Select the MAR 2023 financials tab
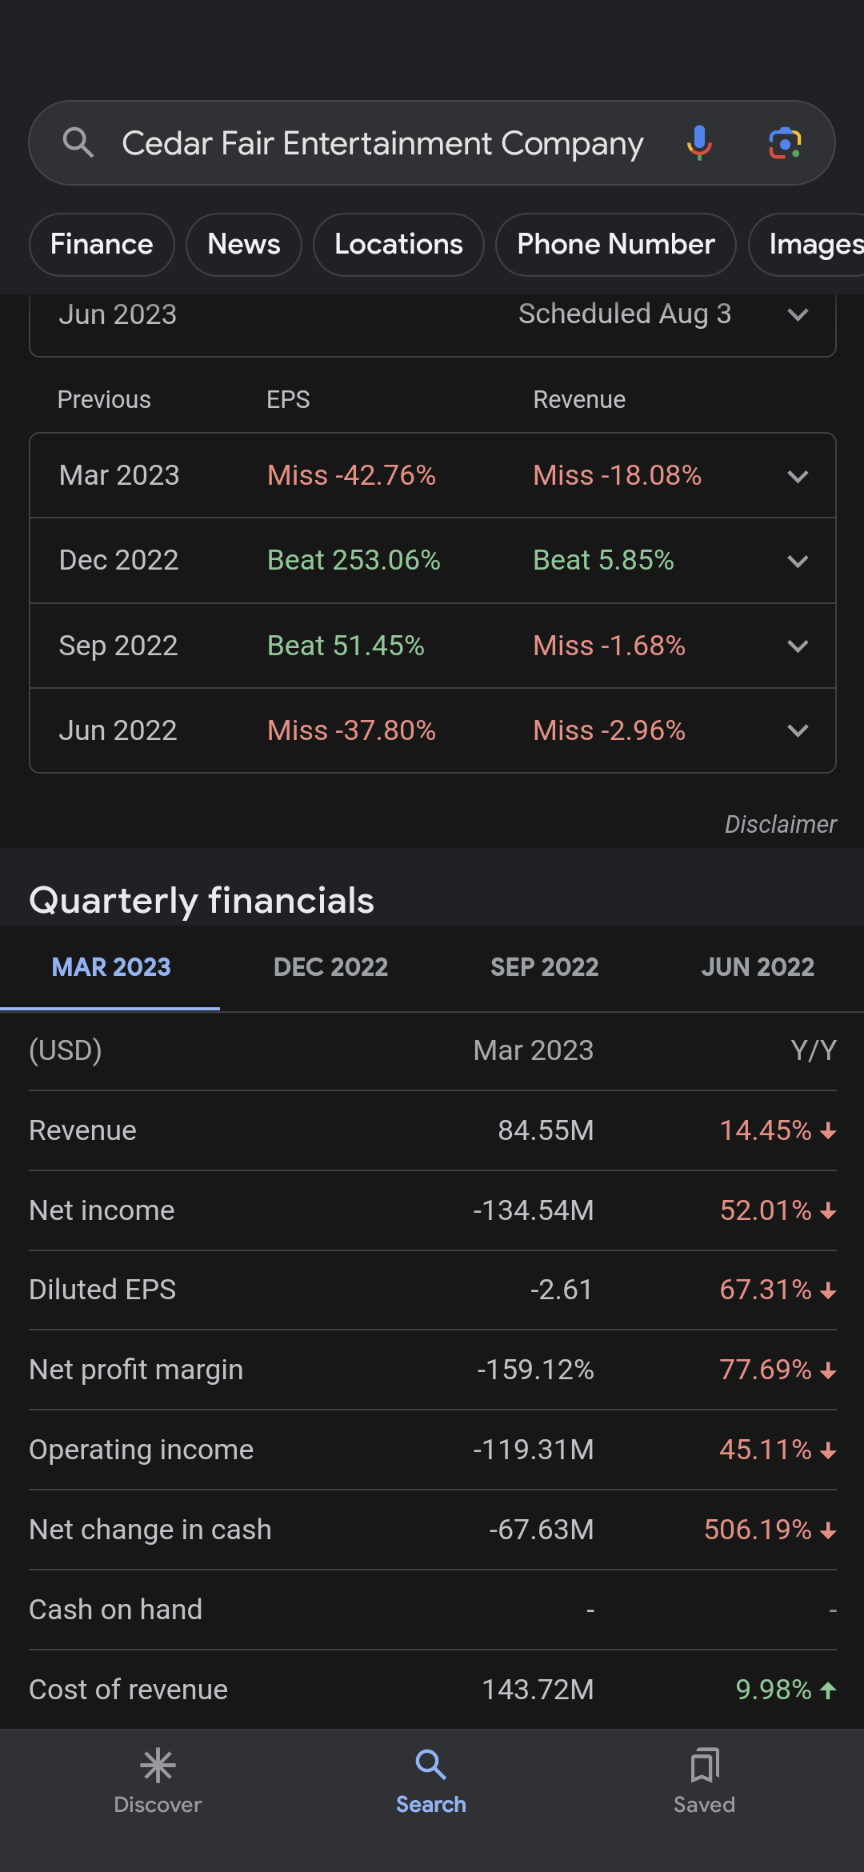864x1872 pixels. click(x=111, y=967)
